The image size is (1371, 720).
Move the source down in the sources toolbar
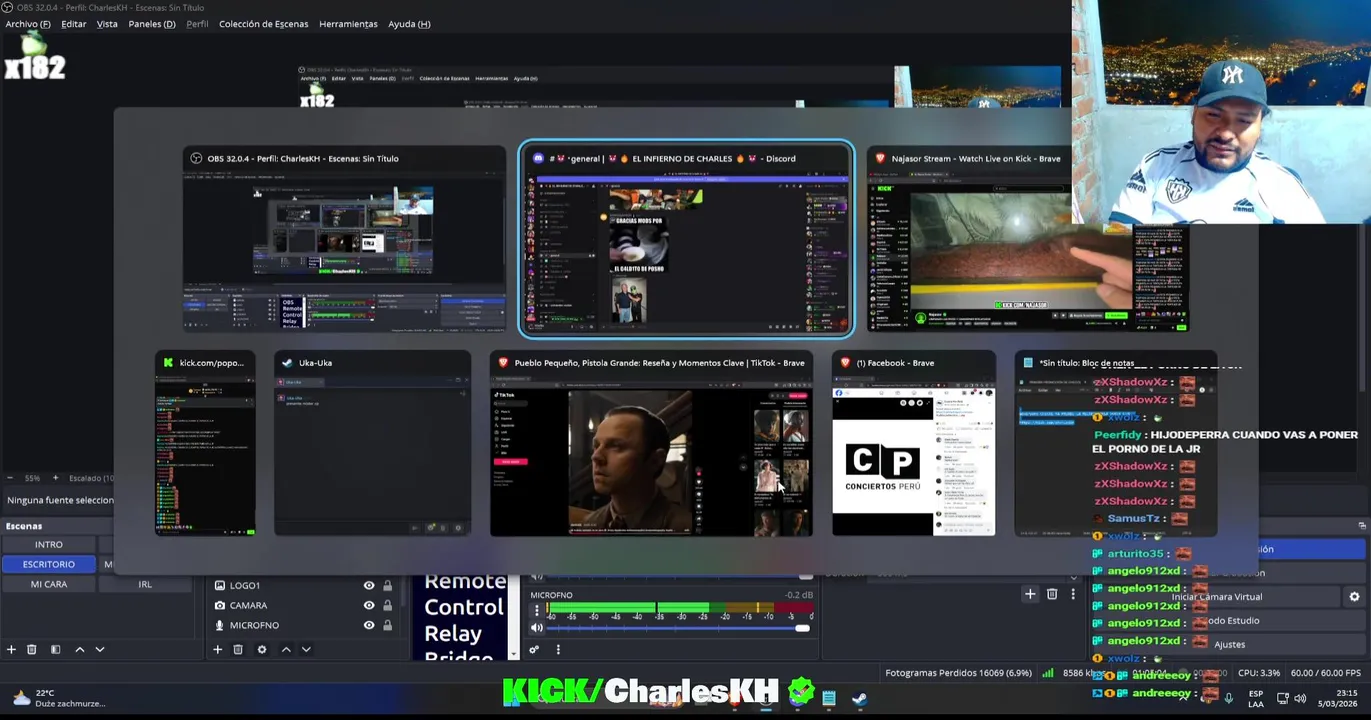pyautogui.click(x=306, y=649)
